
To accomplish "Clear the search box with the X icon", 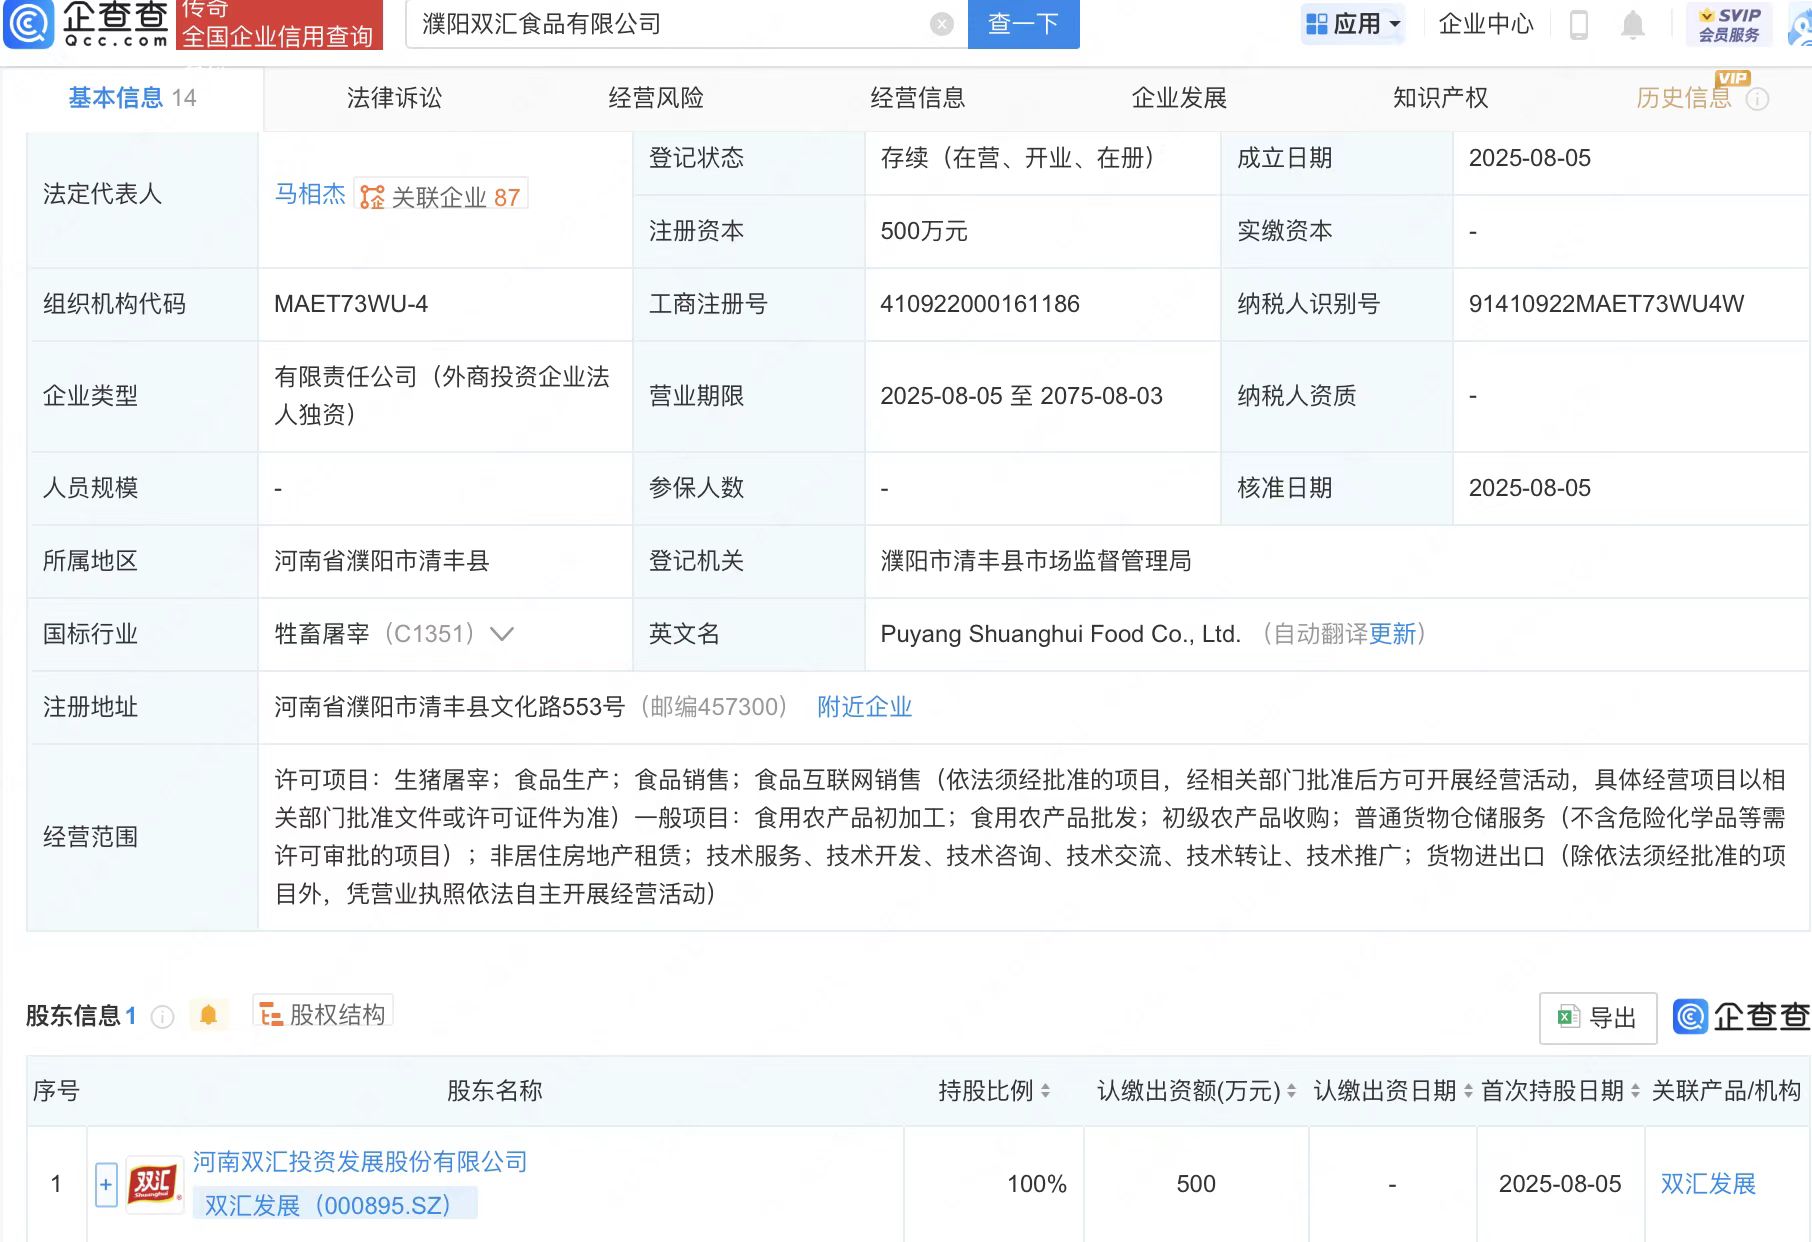I will pyautogui.click(x=941, y=24).
